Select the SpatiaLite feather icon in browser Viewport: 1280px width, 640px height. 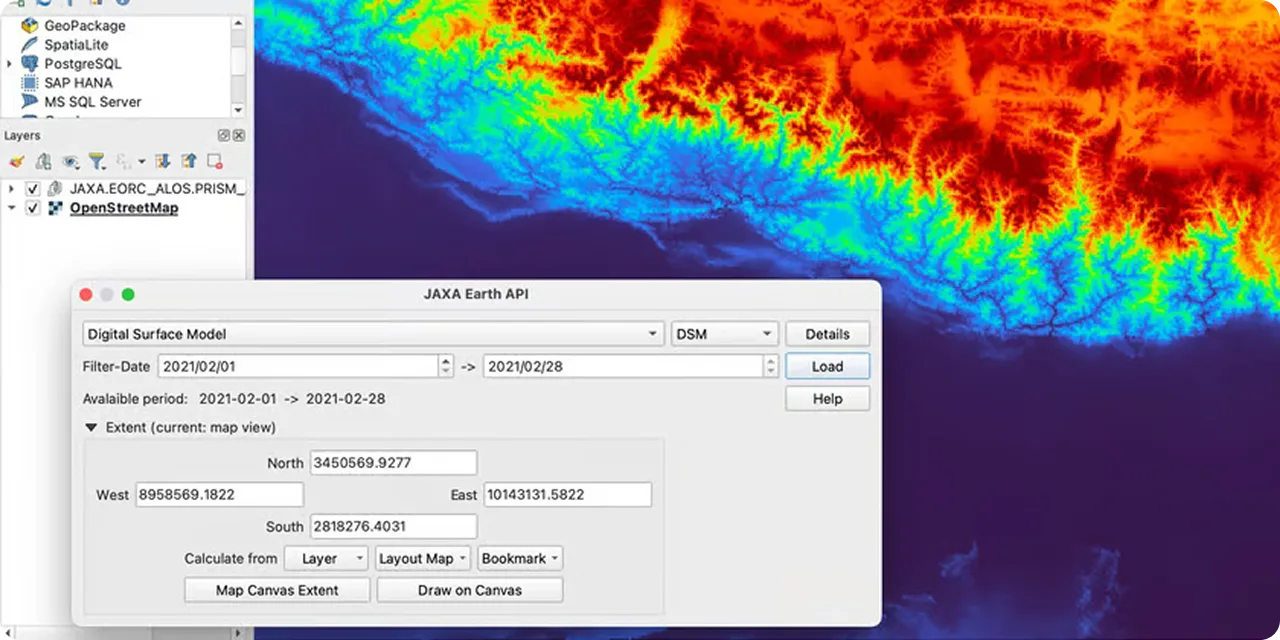coord(29,45)
